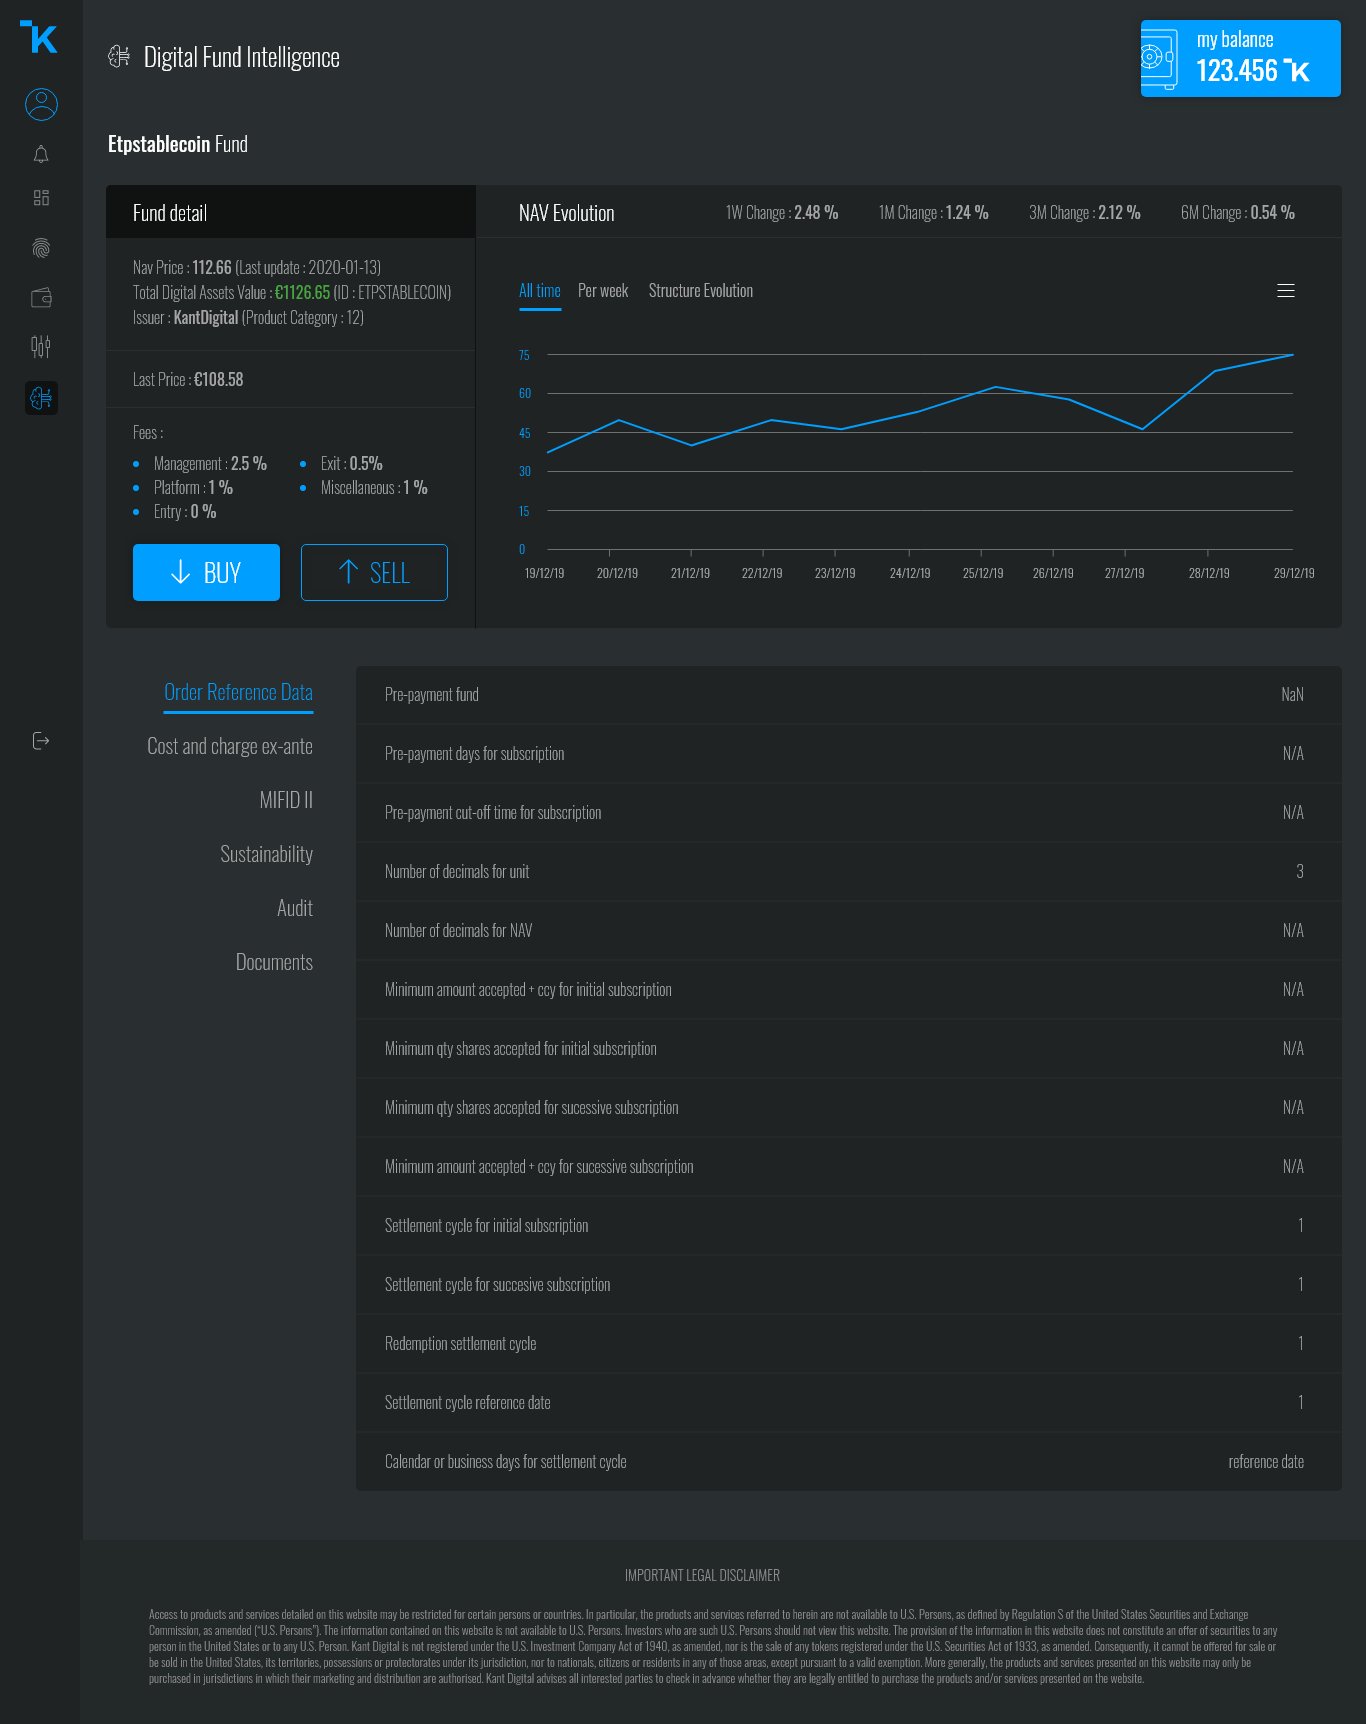Click Pre-payment days for subscription row
The height and width of the screenshot is (1724, 1366).
[x=849, y=754]
